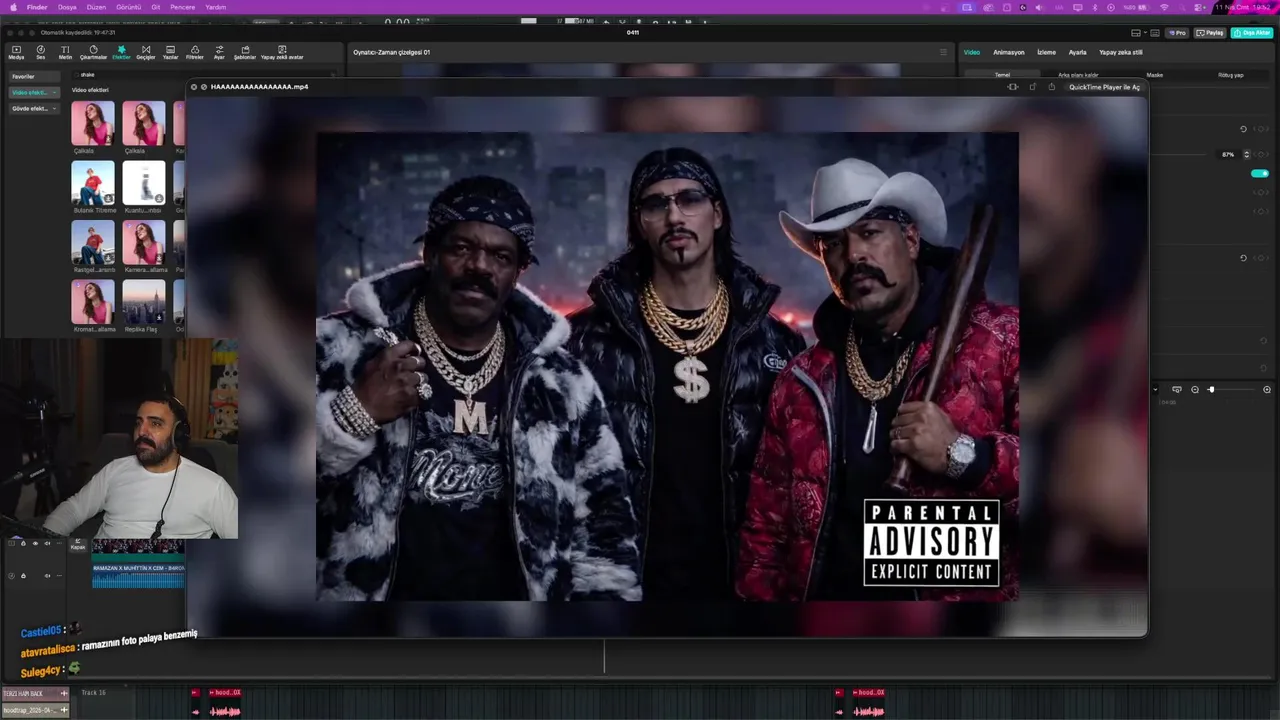Open the layout dropdown arrow near Pro
This screenshot has width=1280, height=720.
(x=1147, y=33)
